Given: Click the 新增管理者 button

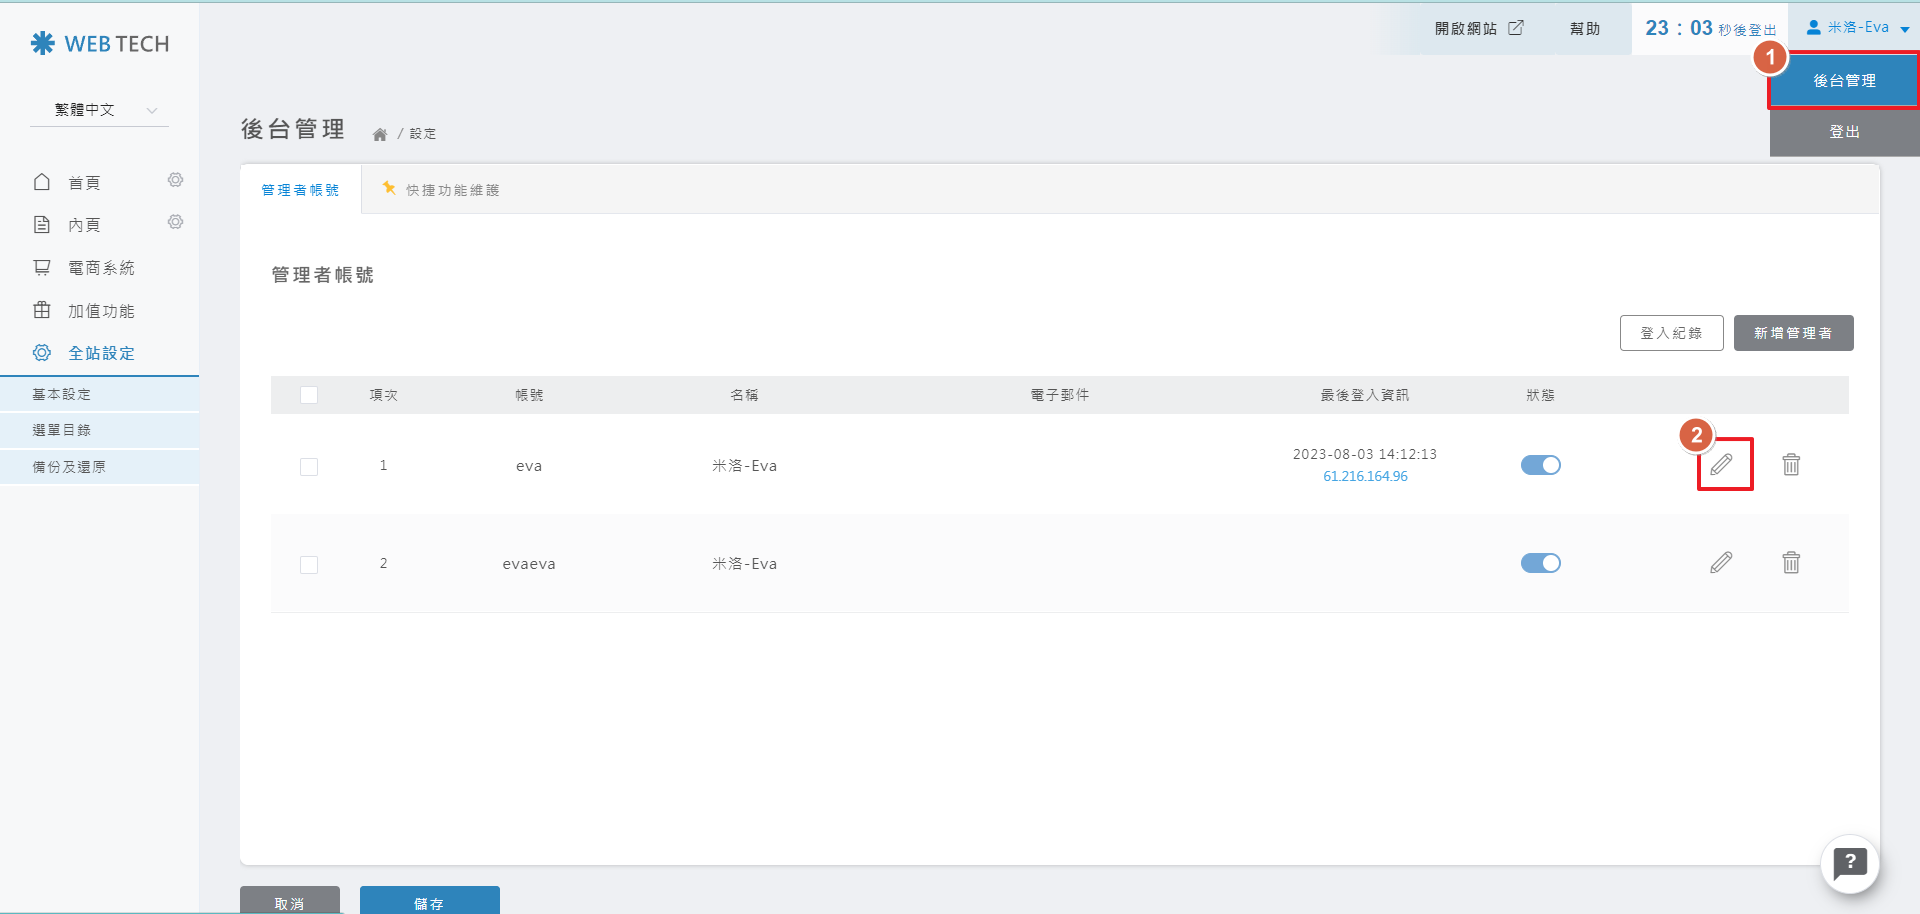Looking at the screenshot, I should point(1793,333).
